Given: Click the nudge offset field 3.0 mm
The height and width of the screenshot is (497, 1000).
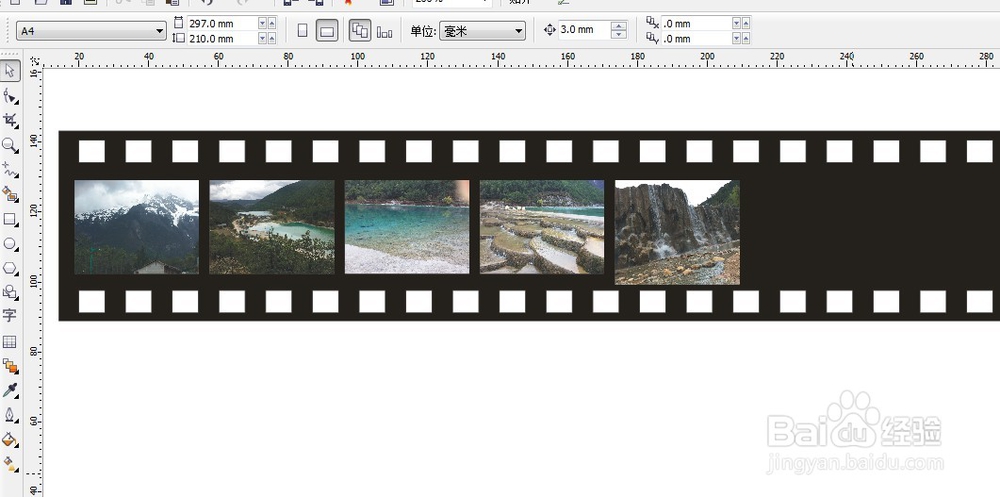Looking at the screenshot, I should pyautogui.click(x=584, y=30).
